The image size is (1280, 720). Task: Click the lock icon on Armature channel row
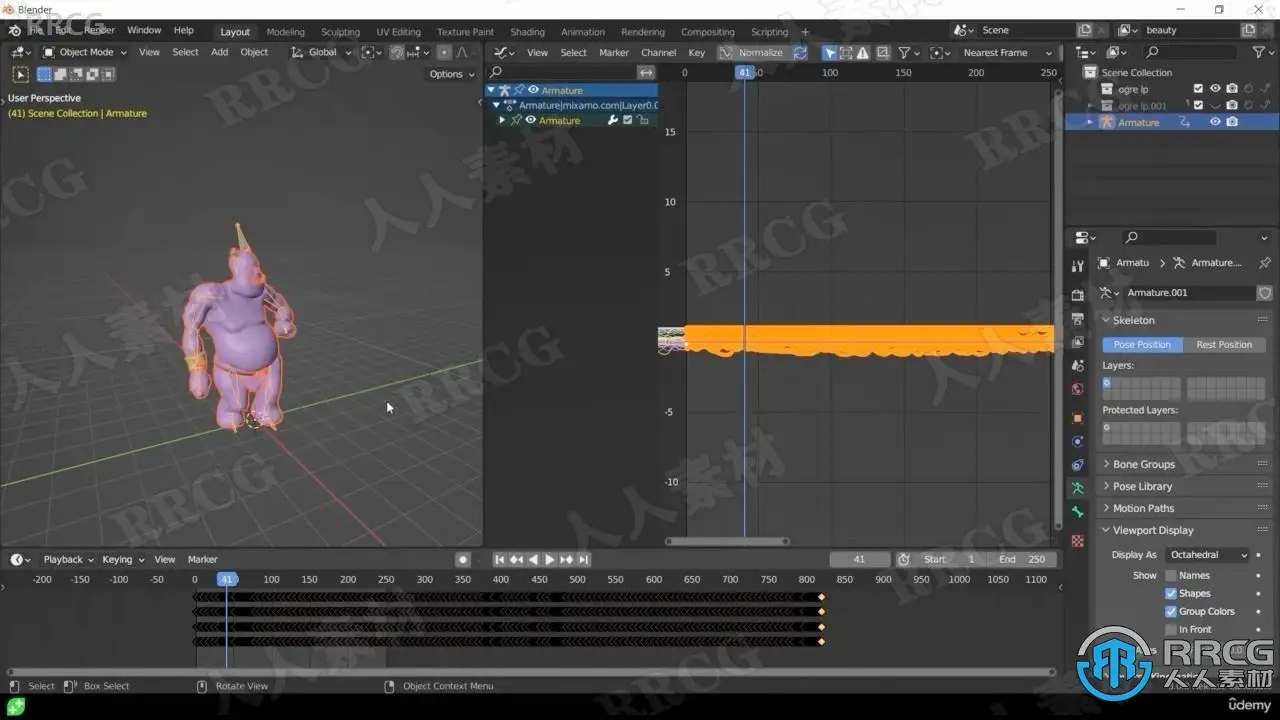coord(642,120)
